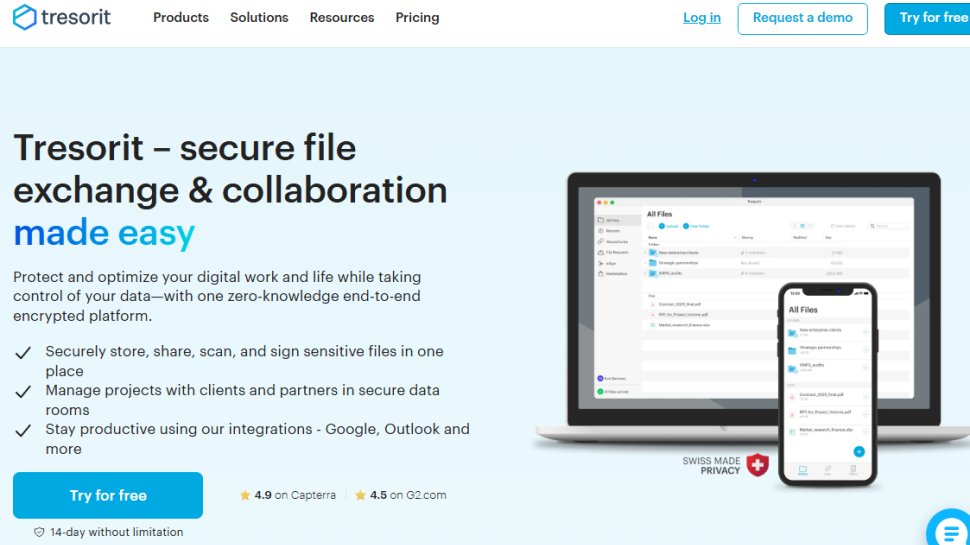Click the blue plus button on phone mockup

tap(859, 452)
